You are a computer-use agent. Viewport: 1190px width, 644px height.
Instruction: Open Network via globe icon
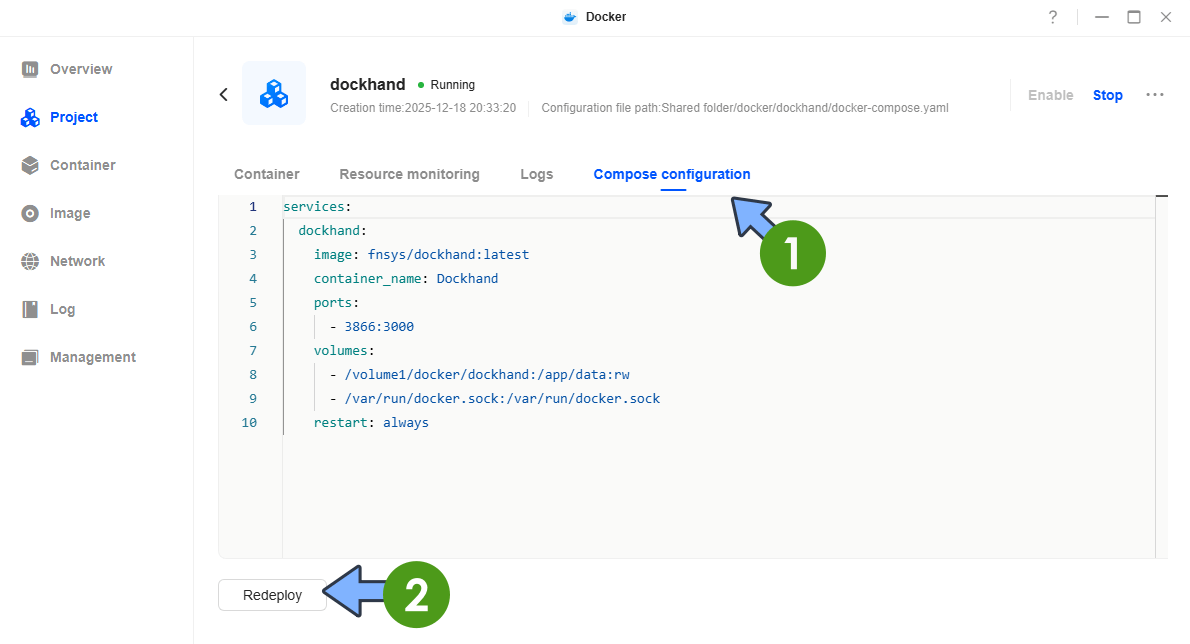(x=30, y=261)
